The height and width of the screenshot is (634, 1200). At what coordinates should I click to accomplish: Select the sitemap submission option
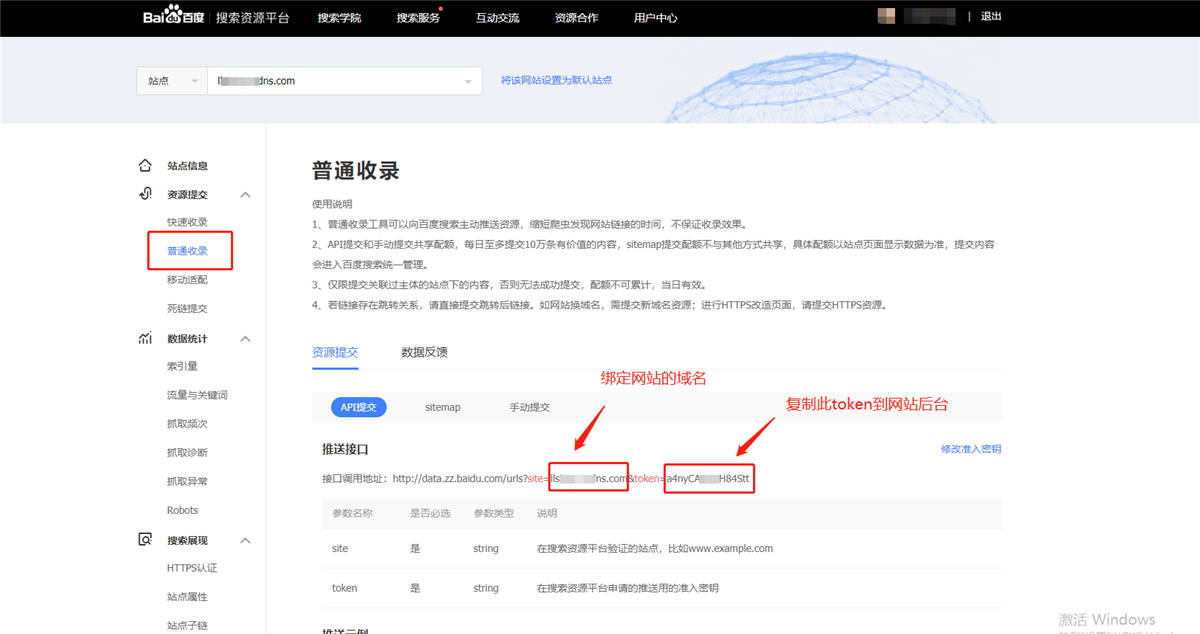click(x=442, y=407)
